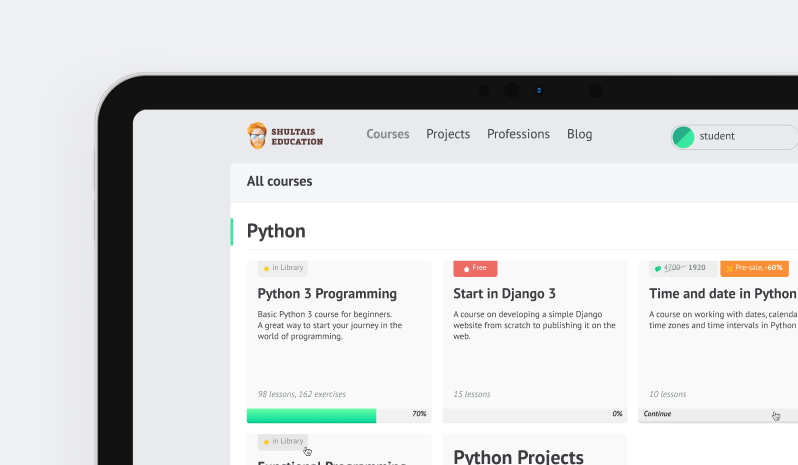Click the red Free badge
The width and height of the screenshot is (798, 465).
[x=475, y=268]
